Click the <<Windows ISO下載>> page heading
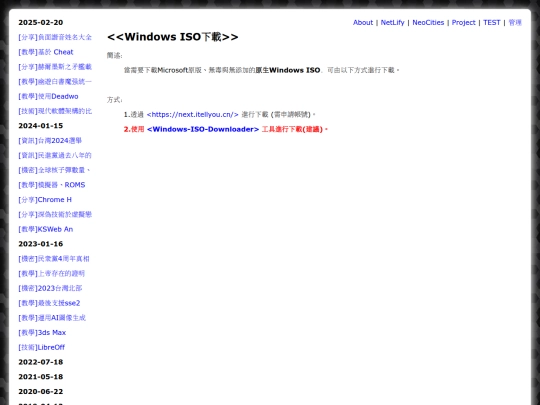The image size is (540, 405). [x=173, y=37]
